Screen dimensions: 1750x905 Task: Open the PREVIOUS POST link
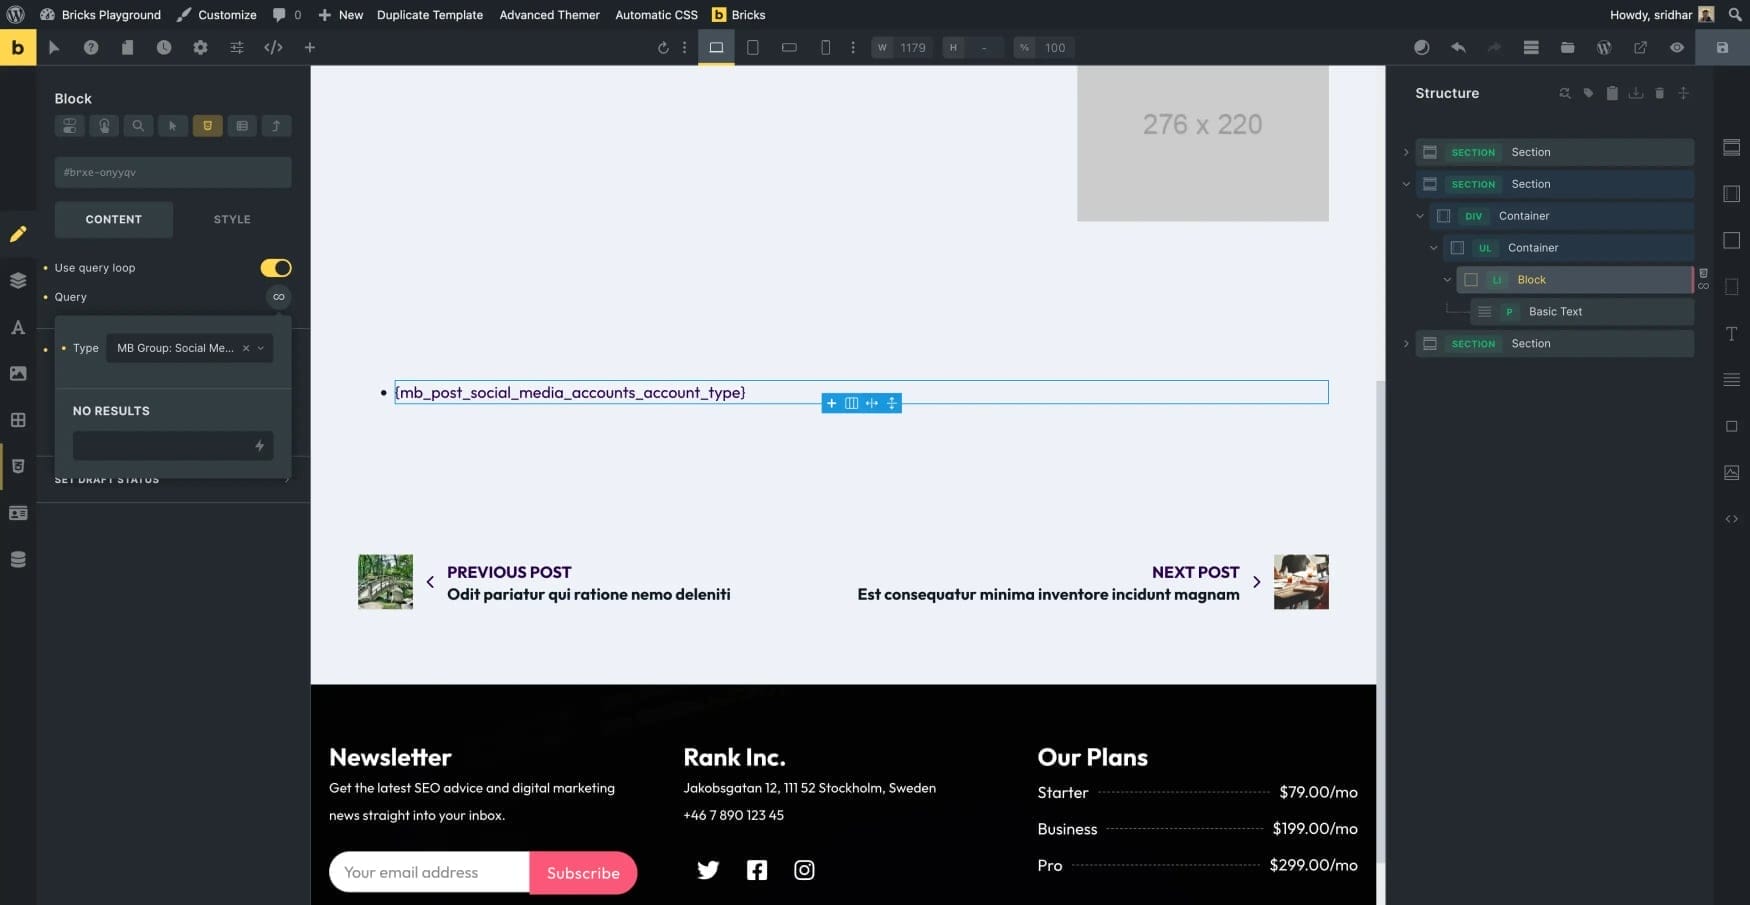[x=508, y=572]
